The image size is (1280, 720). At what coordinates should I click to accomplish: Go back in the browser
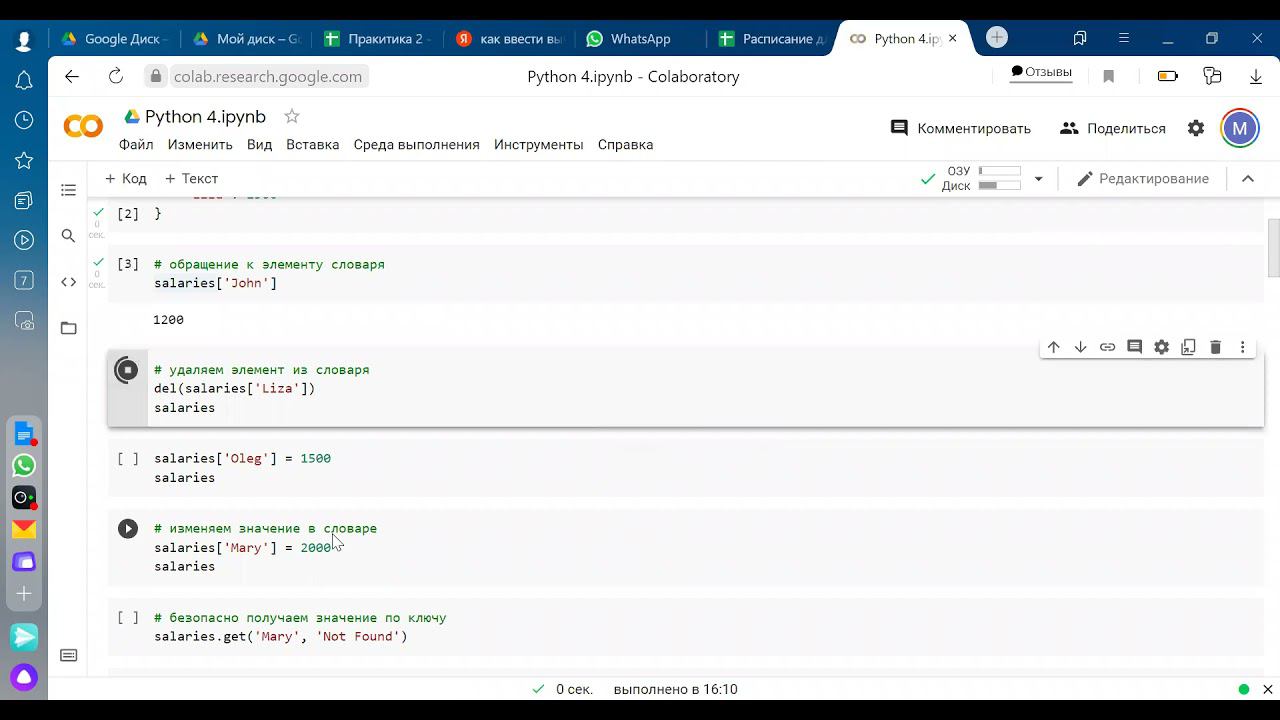click(71, 76)
